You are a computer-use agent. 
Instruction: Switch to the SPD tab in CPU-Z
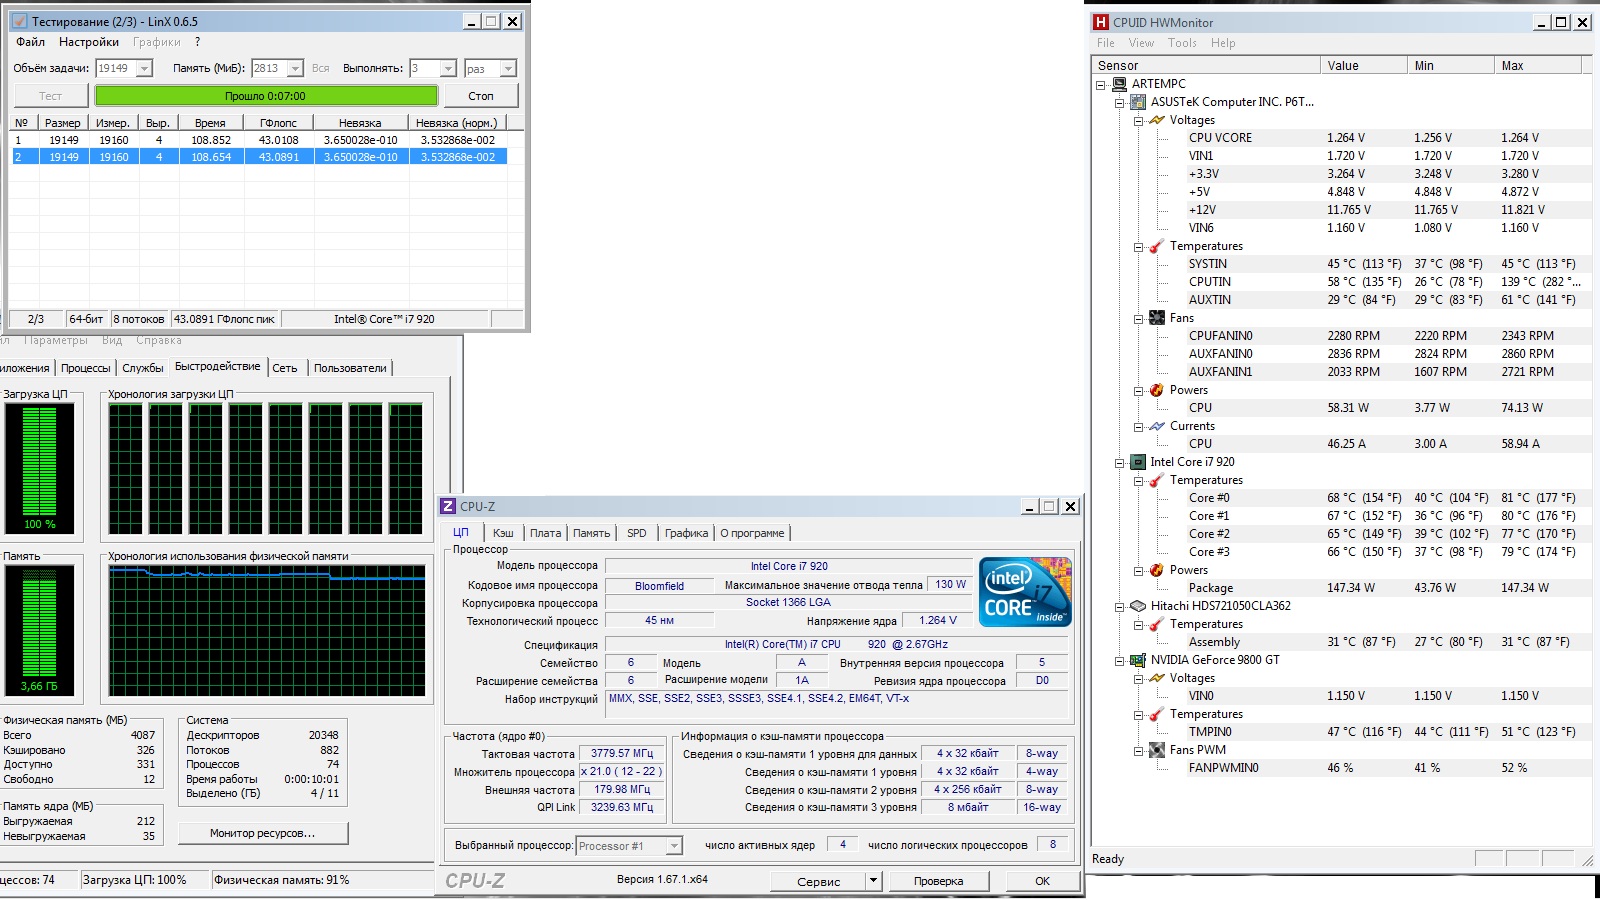[636, 533]
